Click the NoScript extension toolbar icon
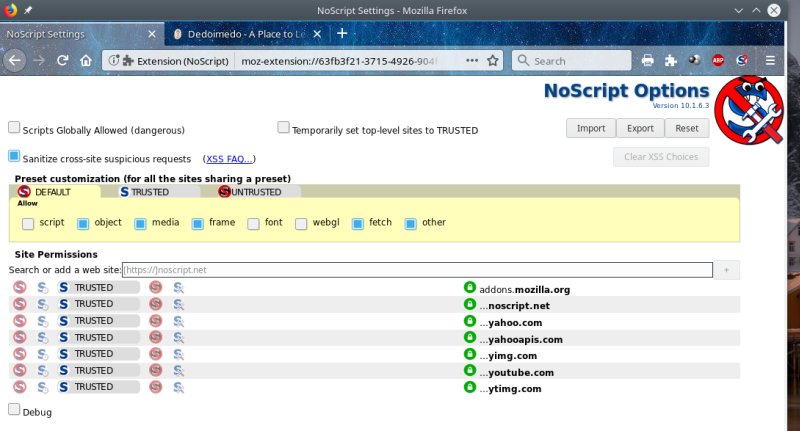800x431 pixels. 743,60
